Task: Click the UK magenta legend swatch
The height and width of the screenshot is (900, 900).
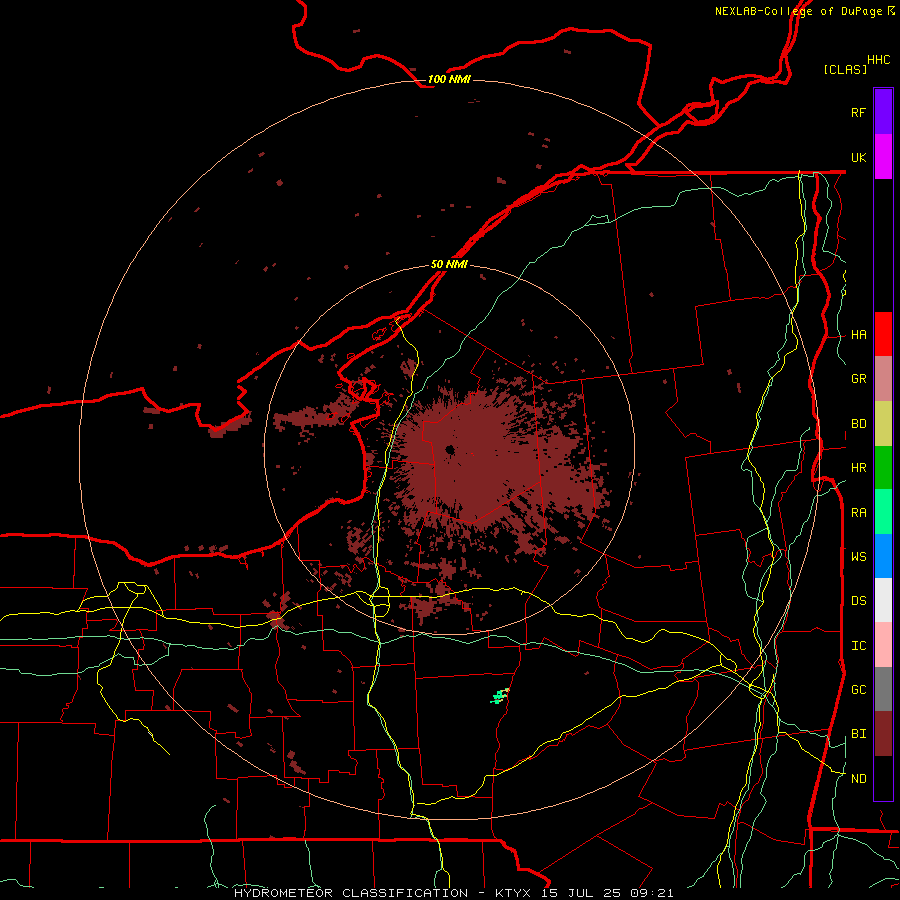Action: point(883,157)
